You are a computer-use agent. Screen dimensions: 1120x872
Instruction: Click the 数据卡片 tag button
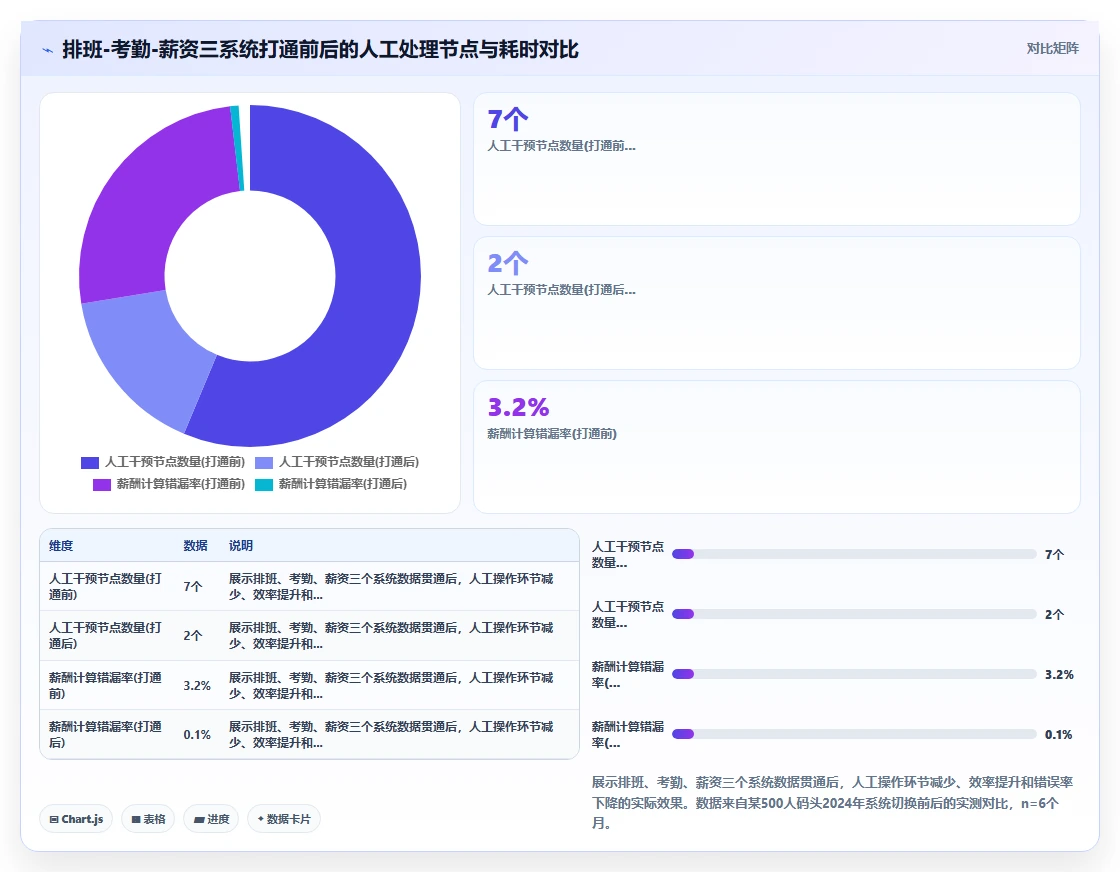[284, 819]
